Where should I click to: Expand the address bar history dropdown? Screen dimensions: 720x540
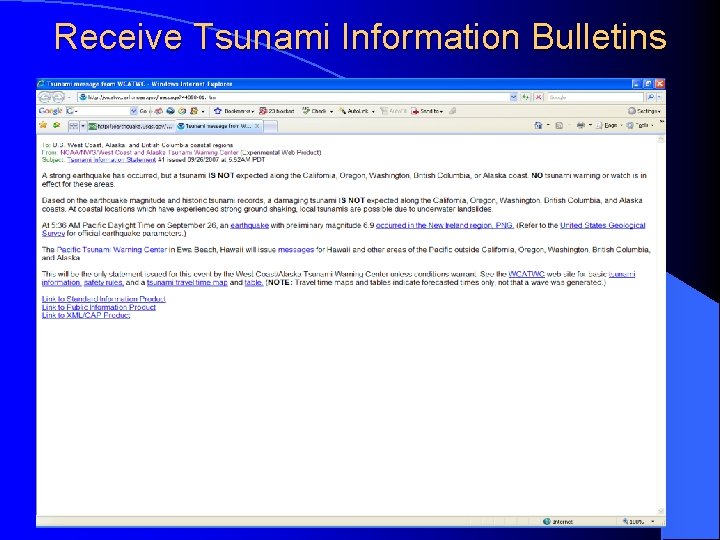pos(513,97)
